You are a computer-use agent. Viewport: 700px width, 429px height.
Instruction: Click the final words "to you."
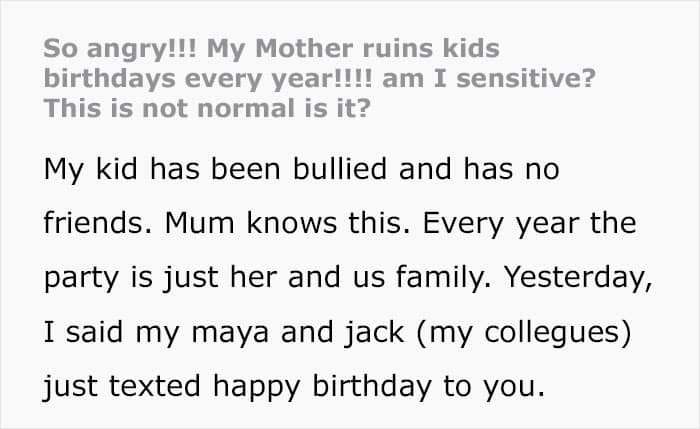point(494,387)
